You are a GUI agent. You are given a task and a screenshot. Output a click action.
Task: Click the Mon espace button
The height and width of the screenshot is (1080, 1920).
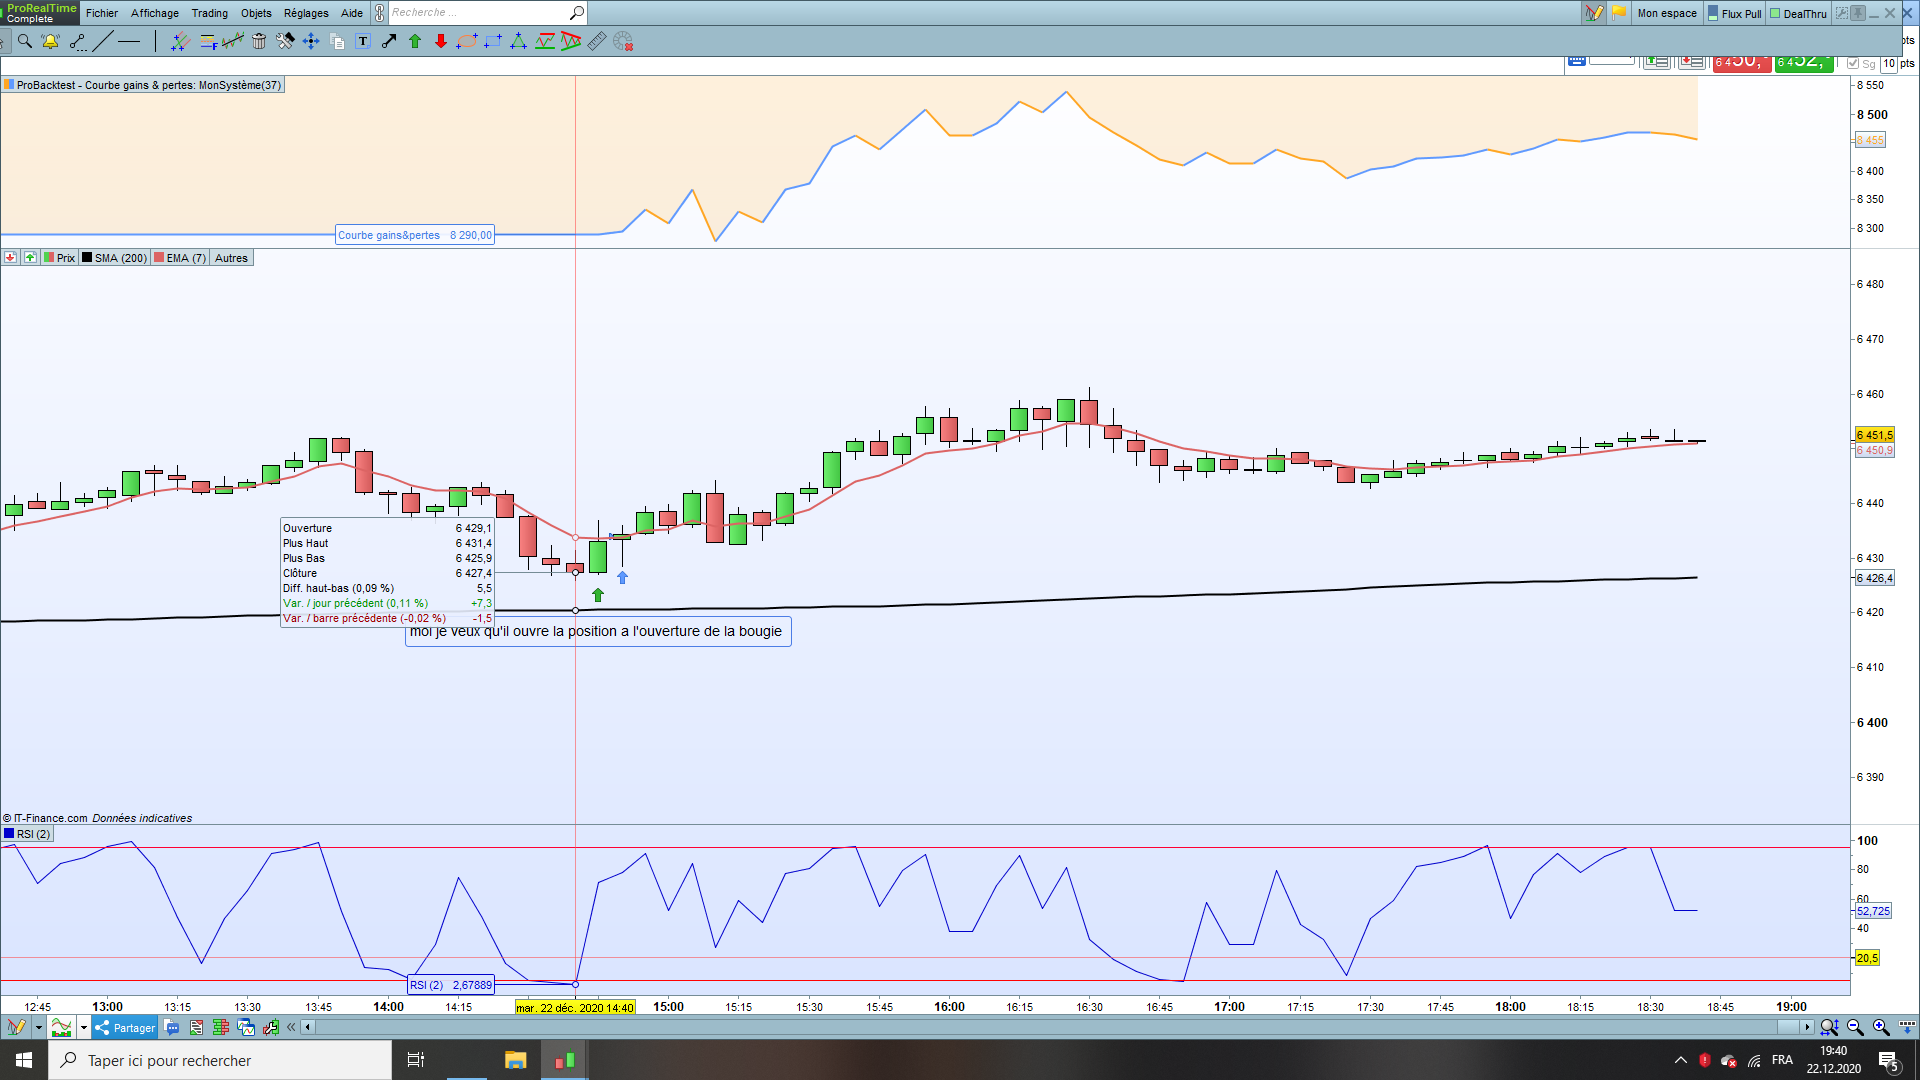click(1666, 13)
